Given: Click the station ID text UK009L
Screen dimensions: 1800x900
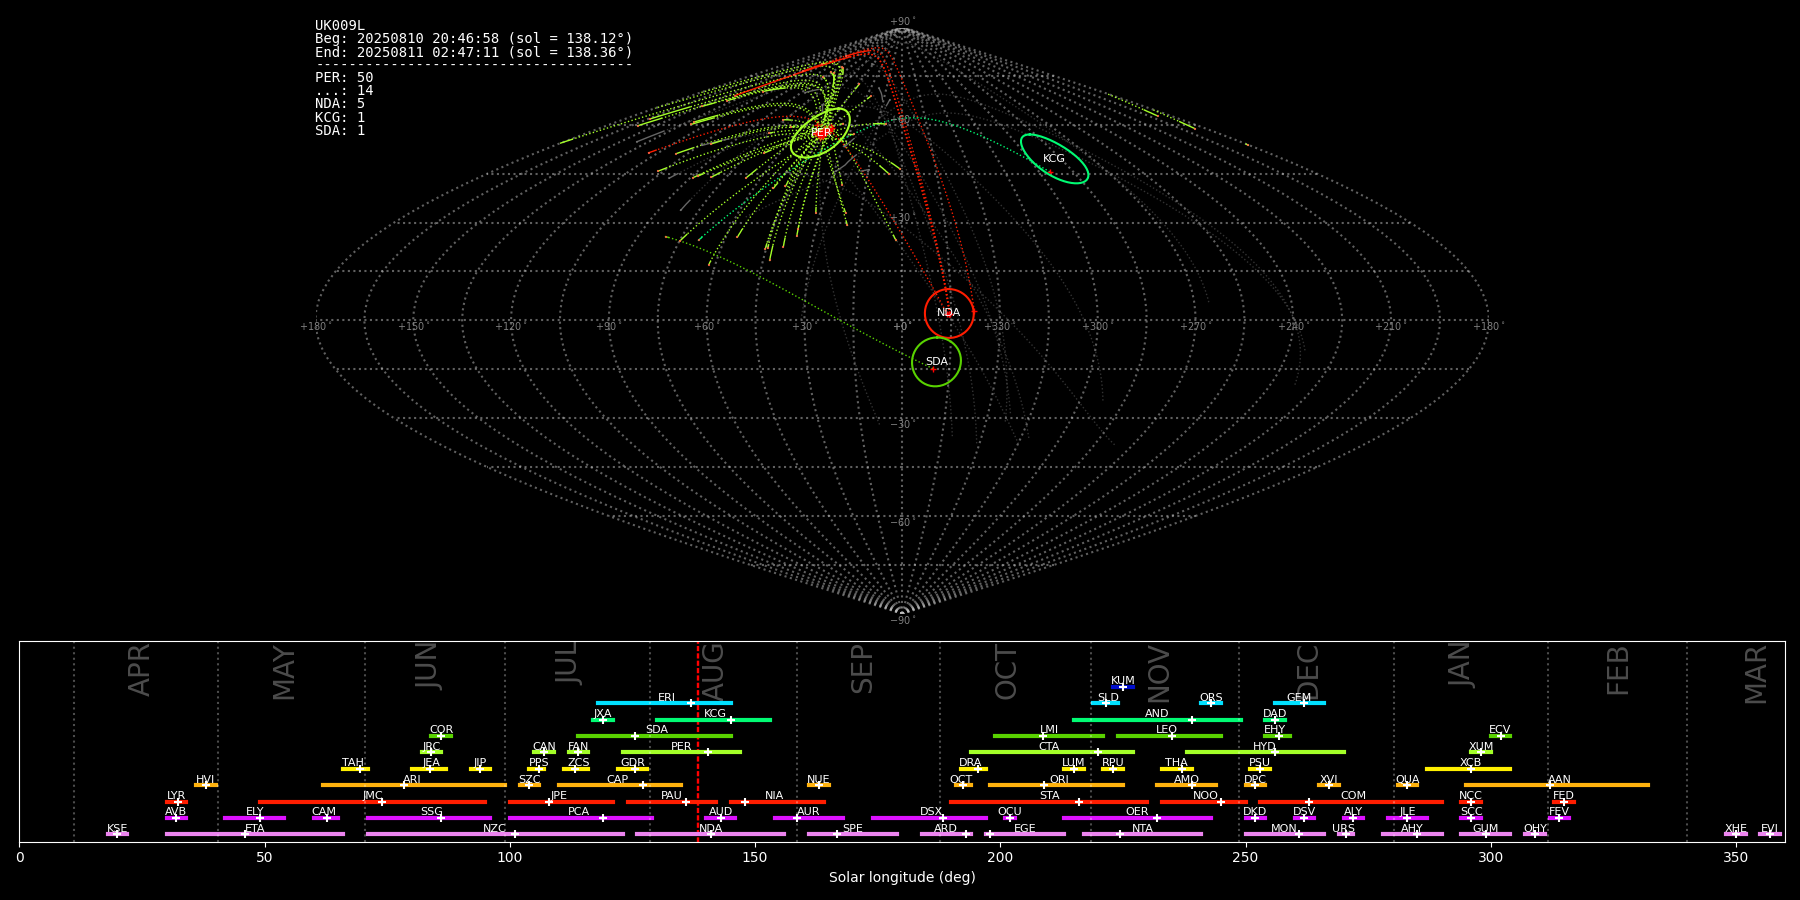Looking at the screenshot, I should click(x=340, y=26).
